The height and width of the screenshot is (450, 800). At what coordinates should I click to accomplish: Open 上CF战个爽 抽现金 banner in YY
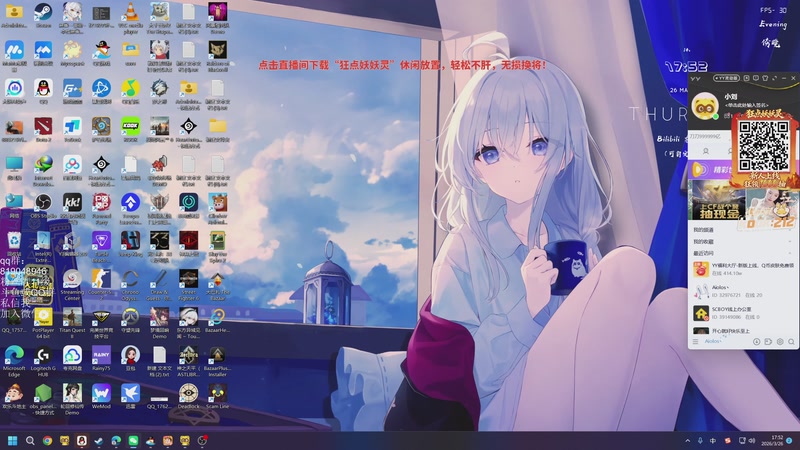coord(716,199)
